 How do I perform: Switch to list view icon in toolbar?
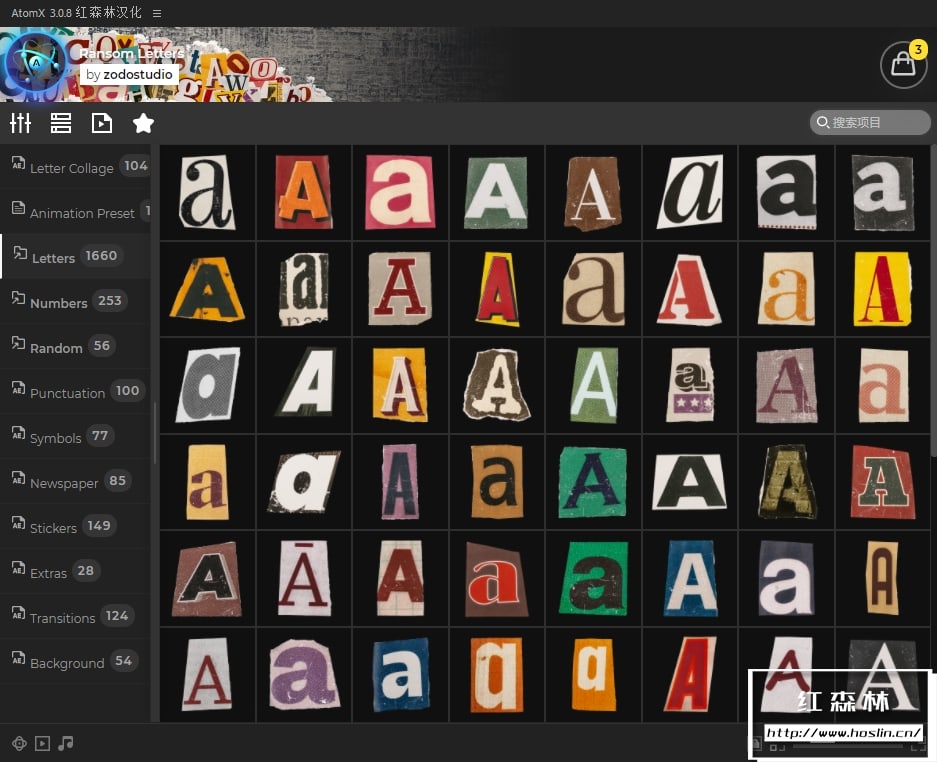(x=61, y=123)
